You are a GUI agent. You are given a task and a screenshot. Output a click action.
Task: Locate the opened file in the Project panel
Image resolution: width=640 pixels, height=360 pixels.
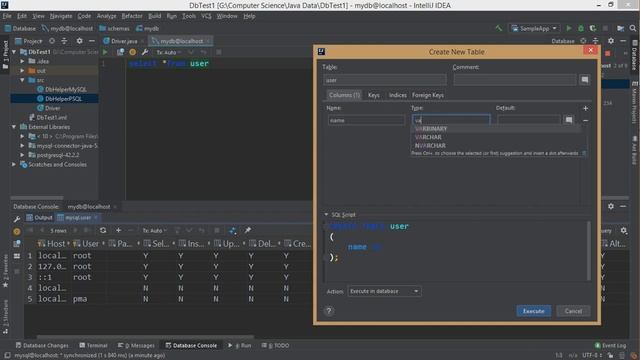(x=52, y=41)
